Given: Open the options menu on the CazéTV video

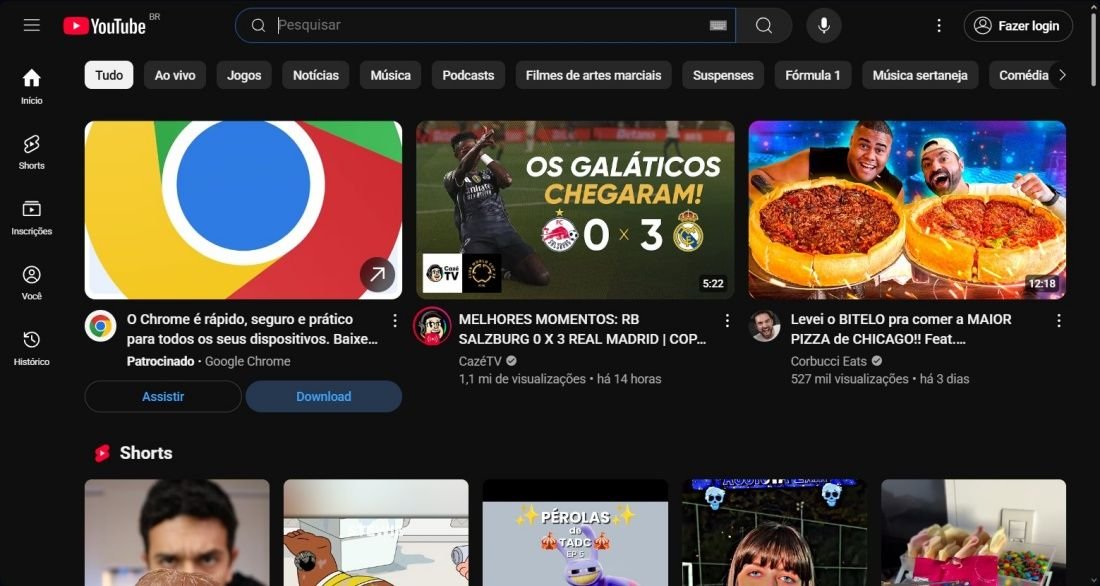Looking at the screenshot, I should (727, 320).
